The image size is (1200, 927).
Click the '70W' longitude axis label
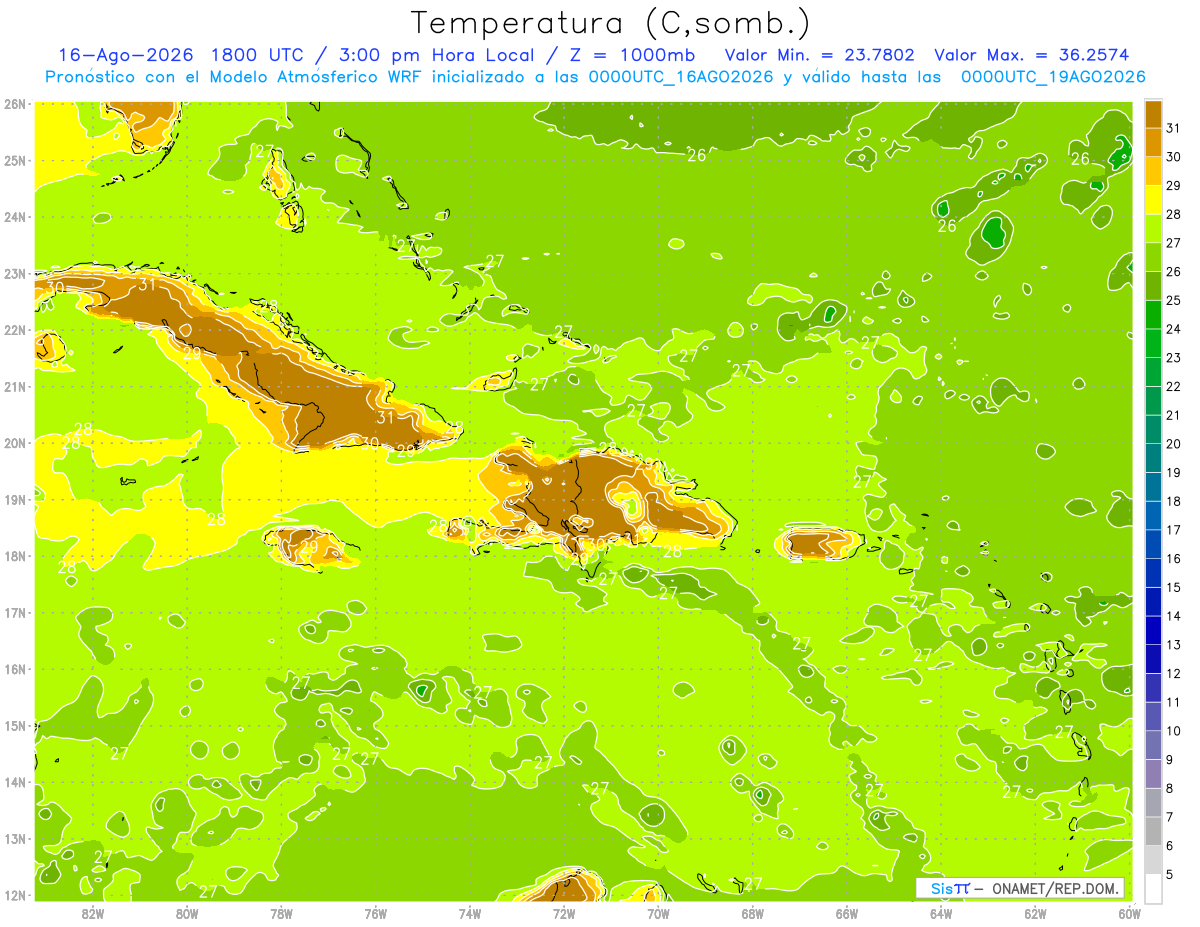point(658,913)
